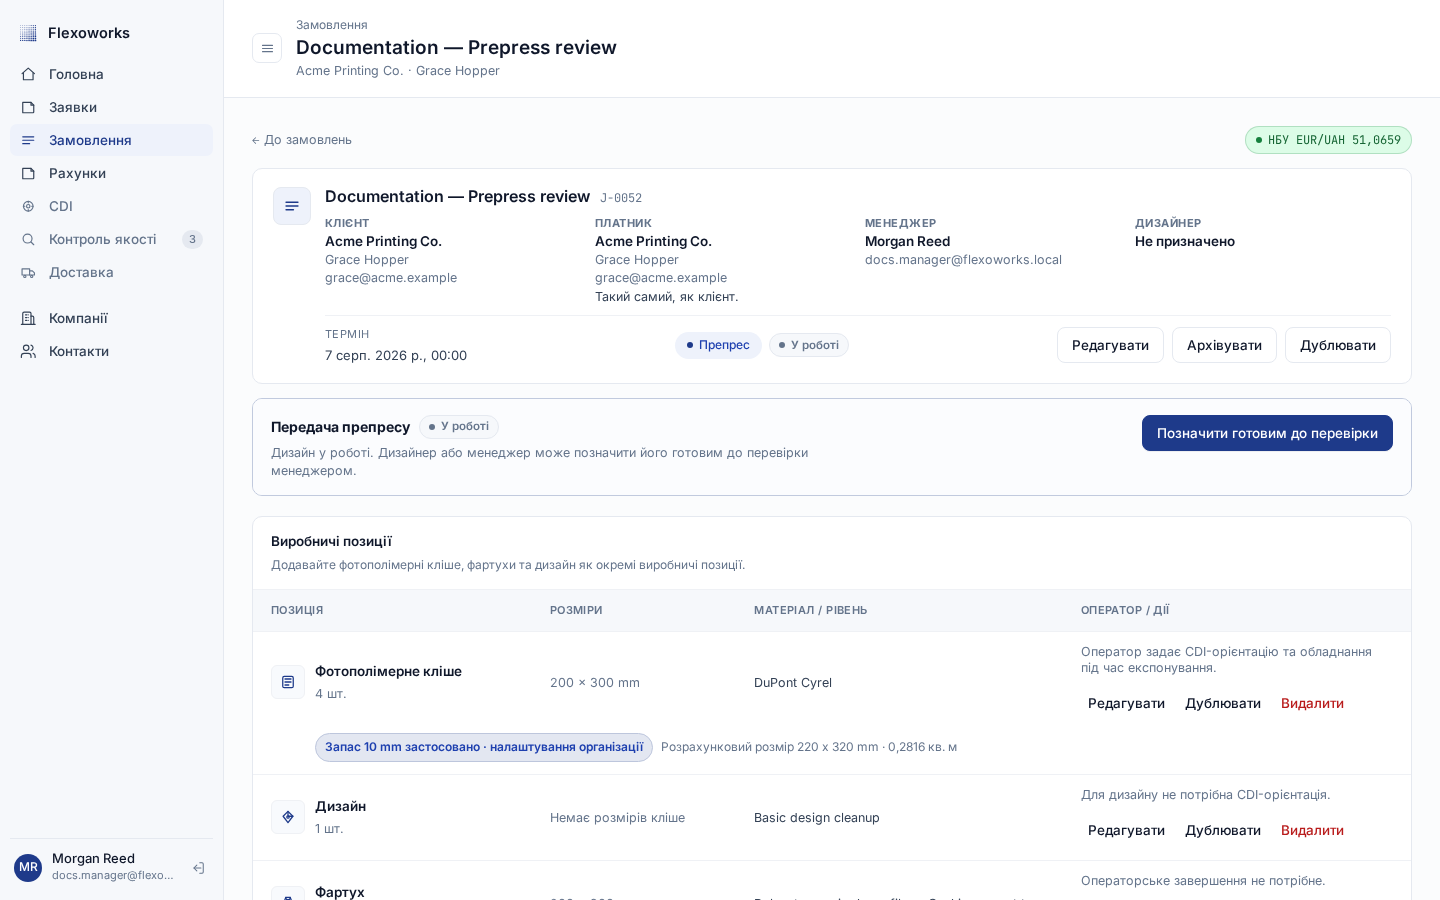
Task: Click the Архівувати button
Action: (x=1224, y=345)
